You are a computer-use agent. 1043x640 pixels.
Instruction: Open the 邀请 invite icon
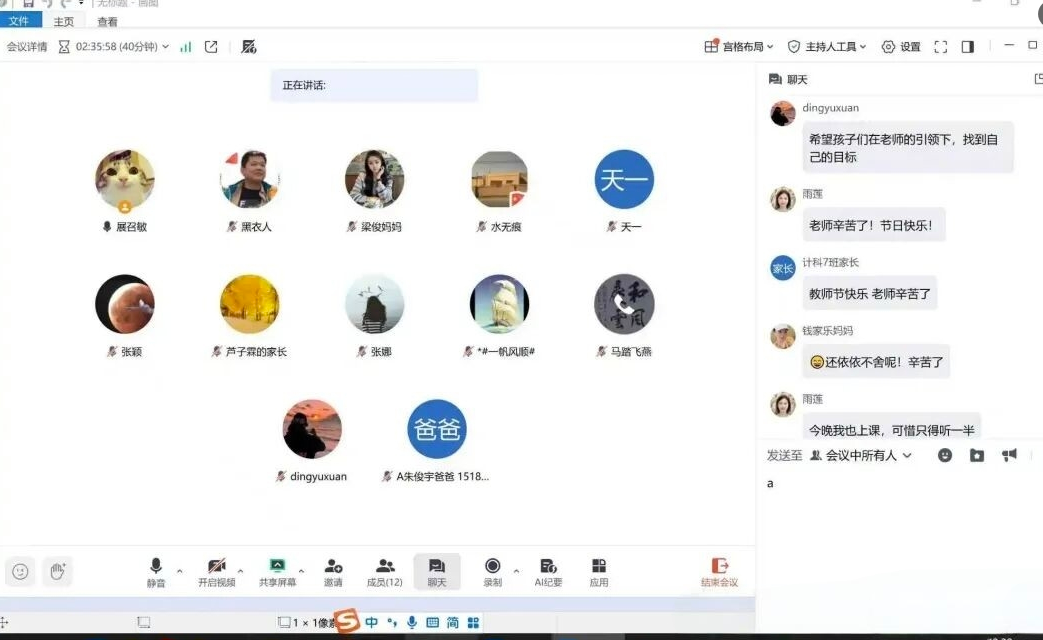tap(333, 571)
